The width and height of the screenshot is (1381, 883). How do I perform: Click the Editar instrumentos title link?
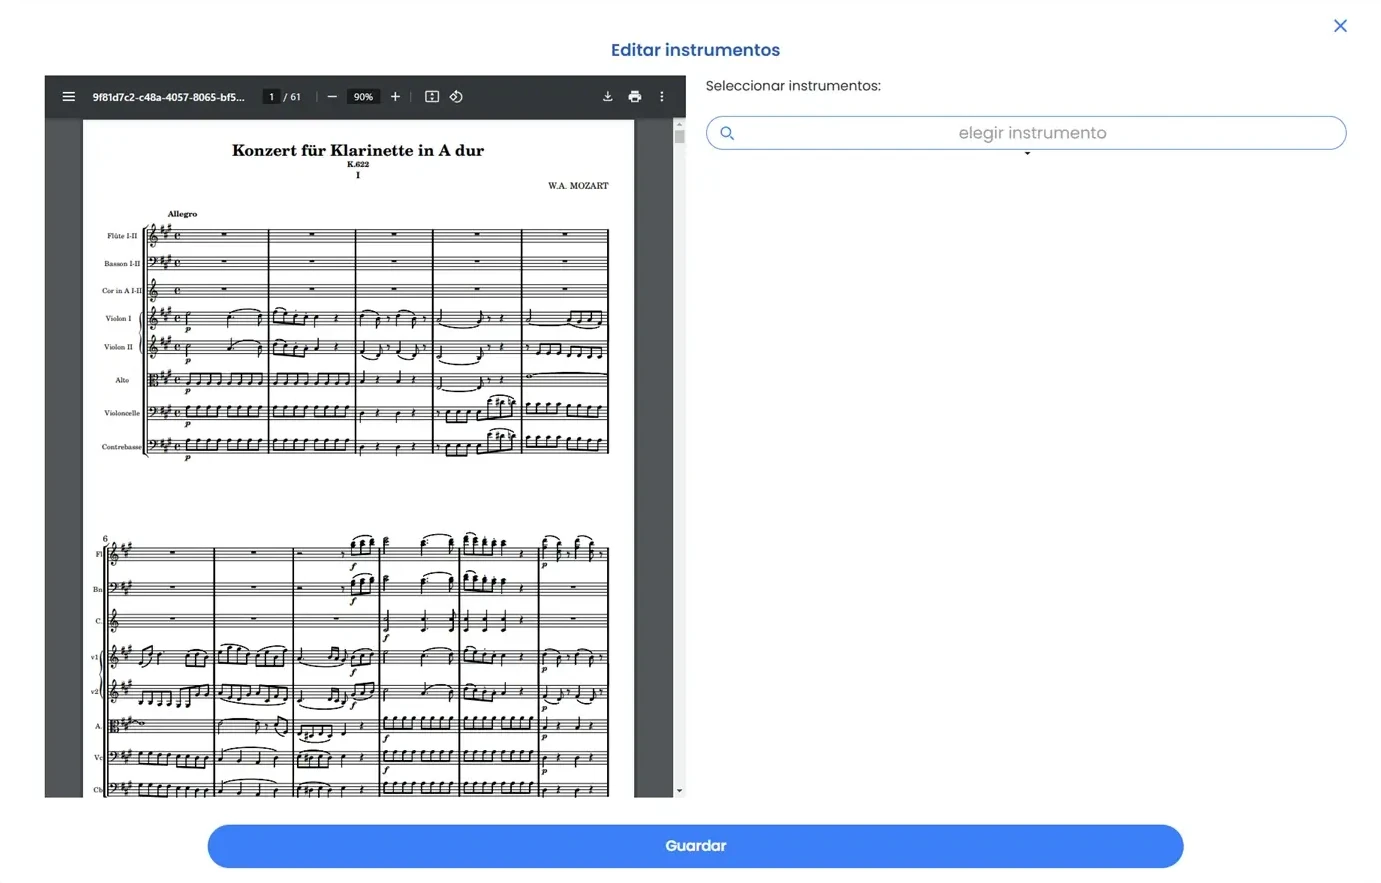[695, 49]
